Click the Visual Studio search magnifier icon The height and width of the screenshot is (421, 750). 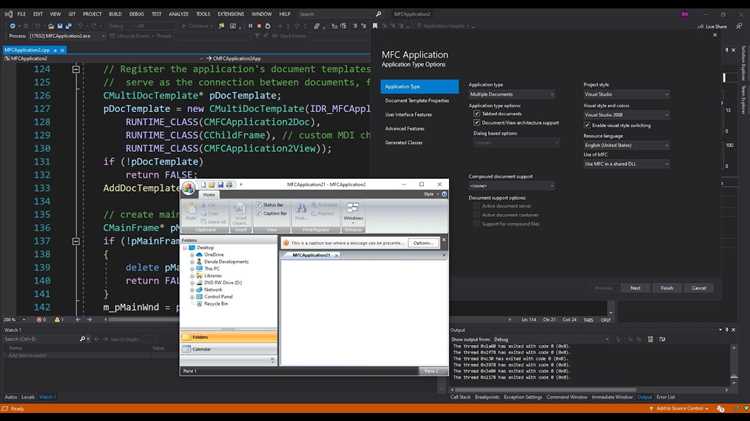[x=378, y=14]
